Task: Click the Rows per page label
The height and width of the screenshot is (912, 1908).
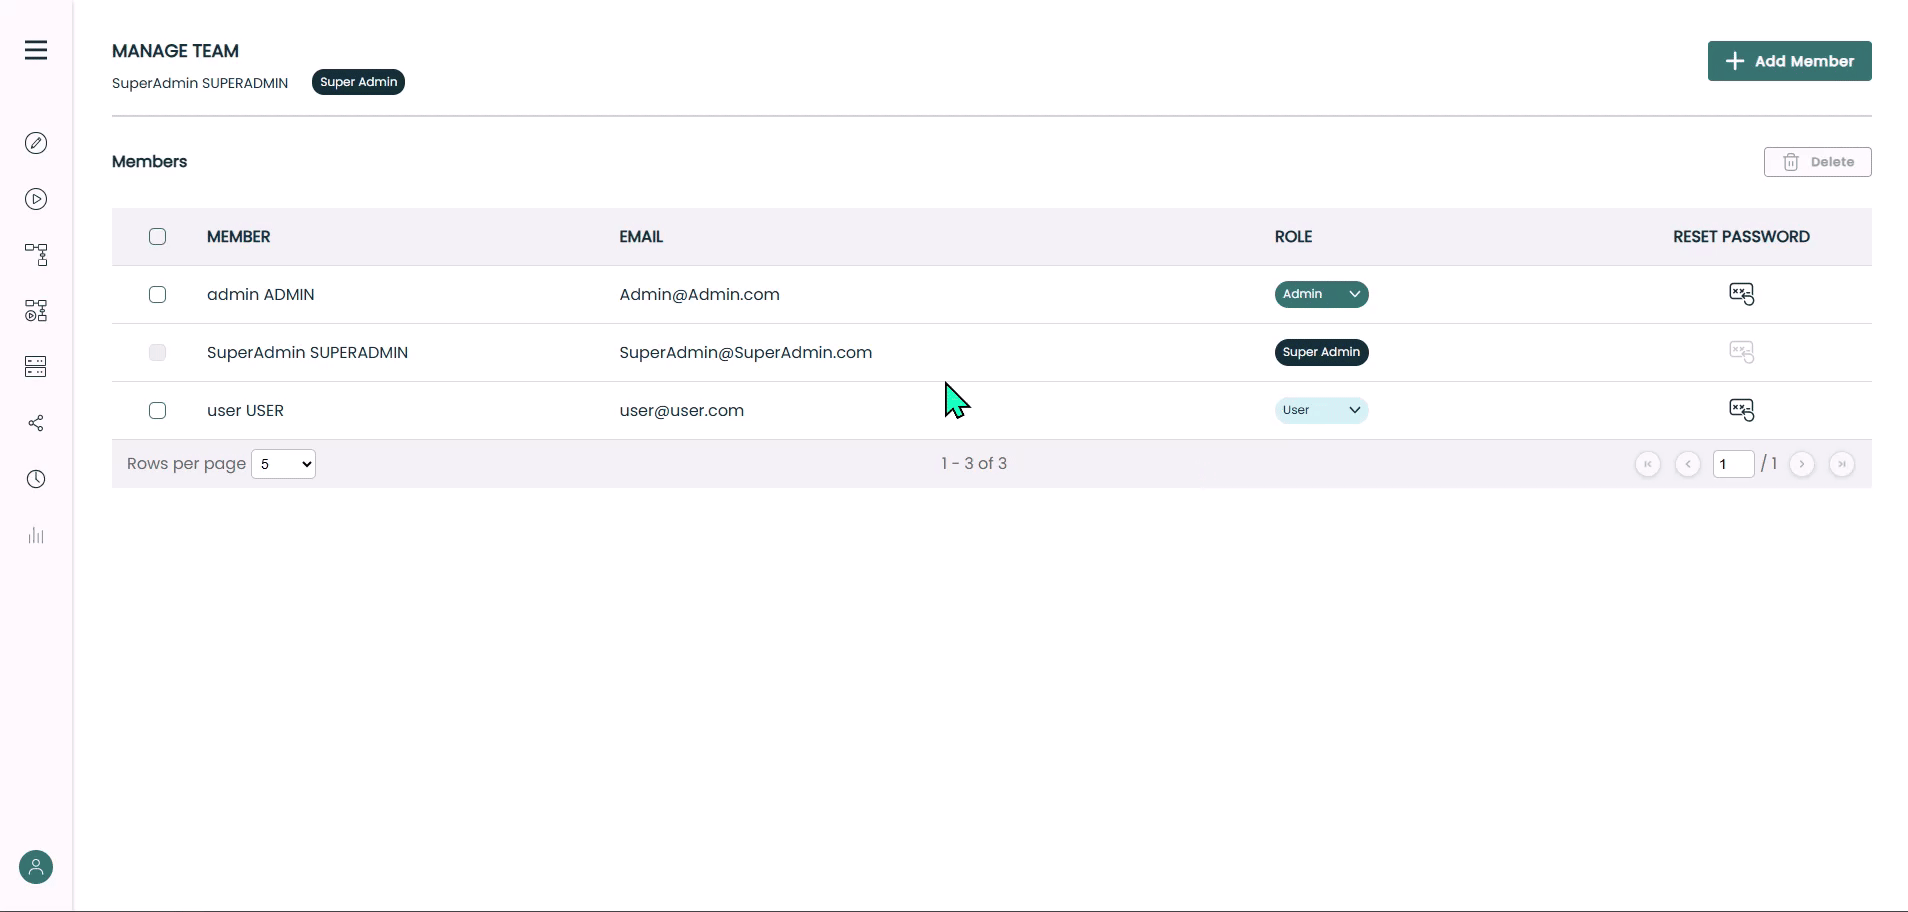Action: [186, 464]
